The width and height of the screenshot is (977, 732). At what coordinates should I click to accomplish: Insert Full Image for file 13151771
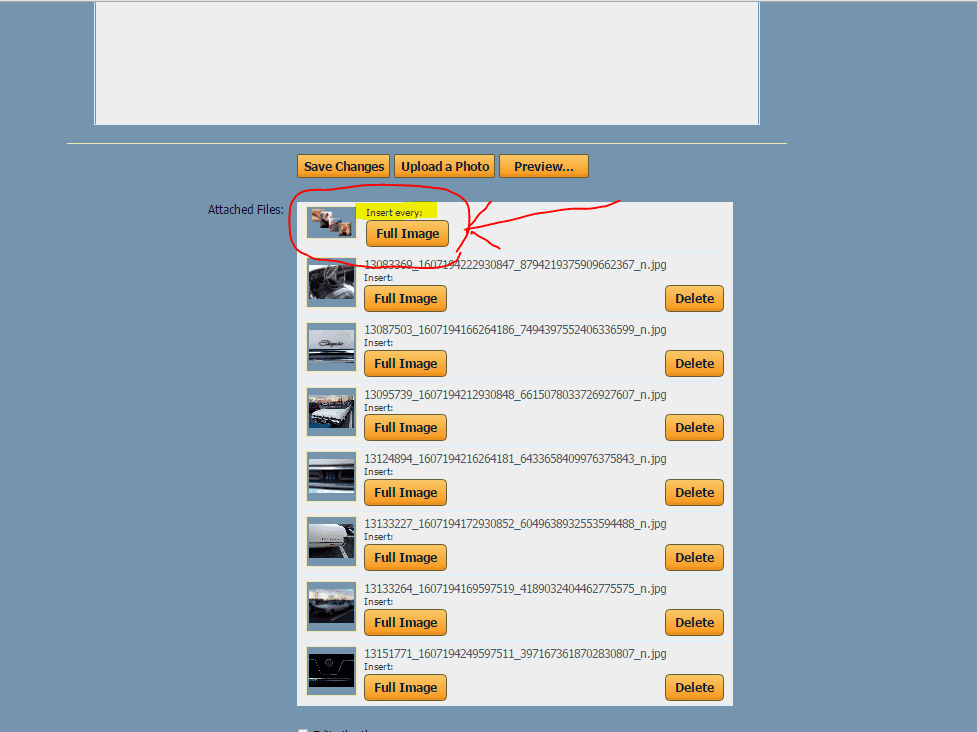(x=405, y=688)
